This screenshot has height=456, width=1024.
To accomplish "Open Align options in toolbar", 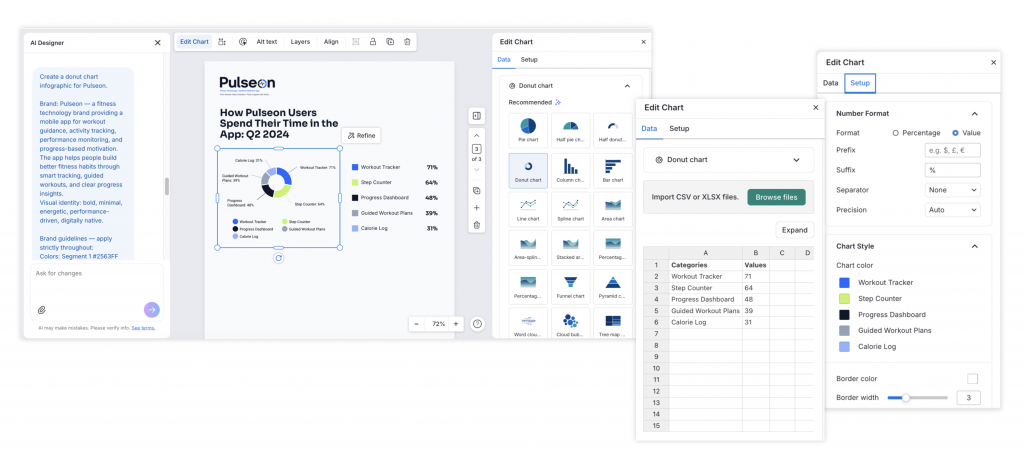I will pos(331,42).
